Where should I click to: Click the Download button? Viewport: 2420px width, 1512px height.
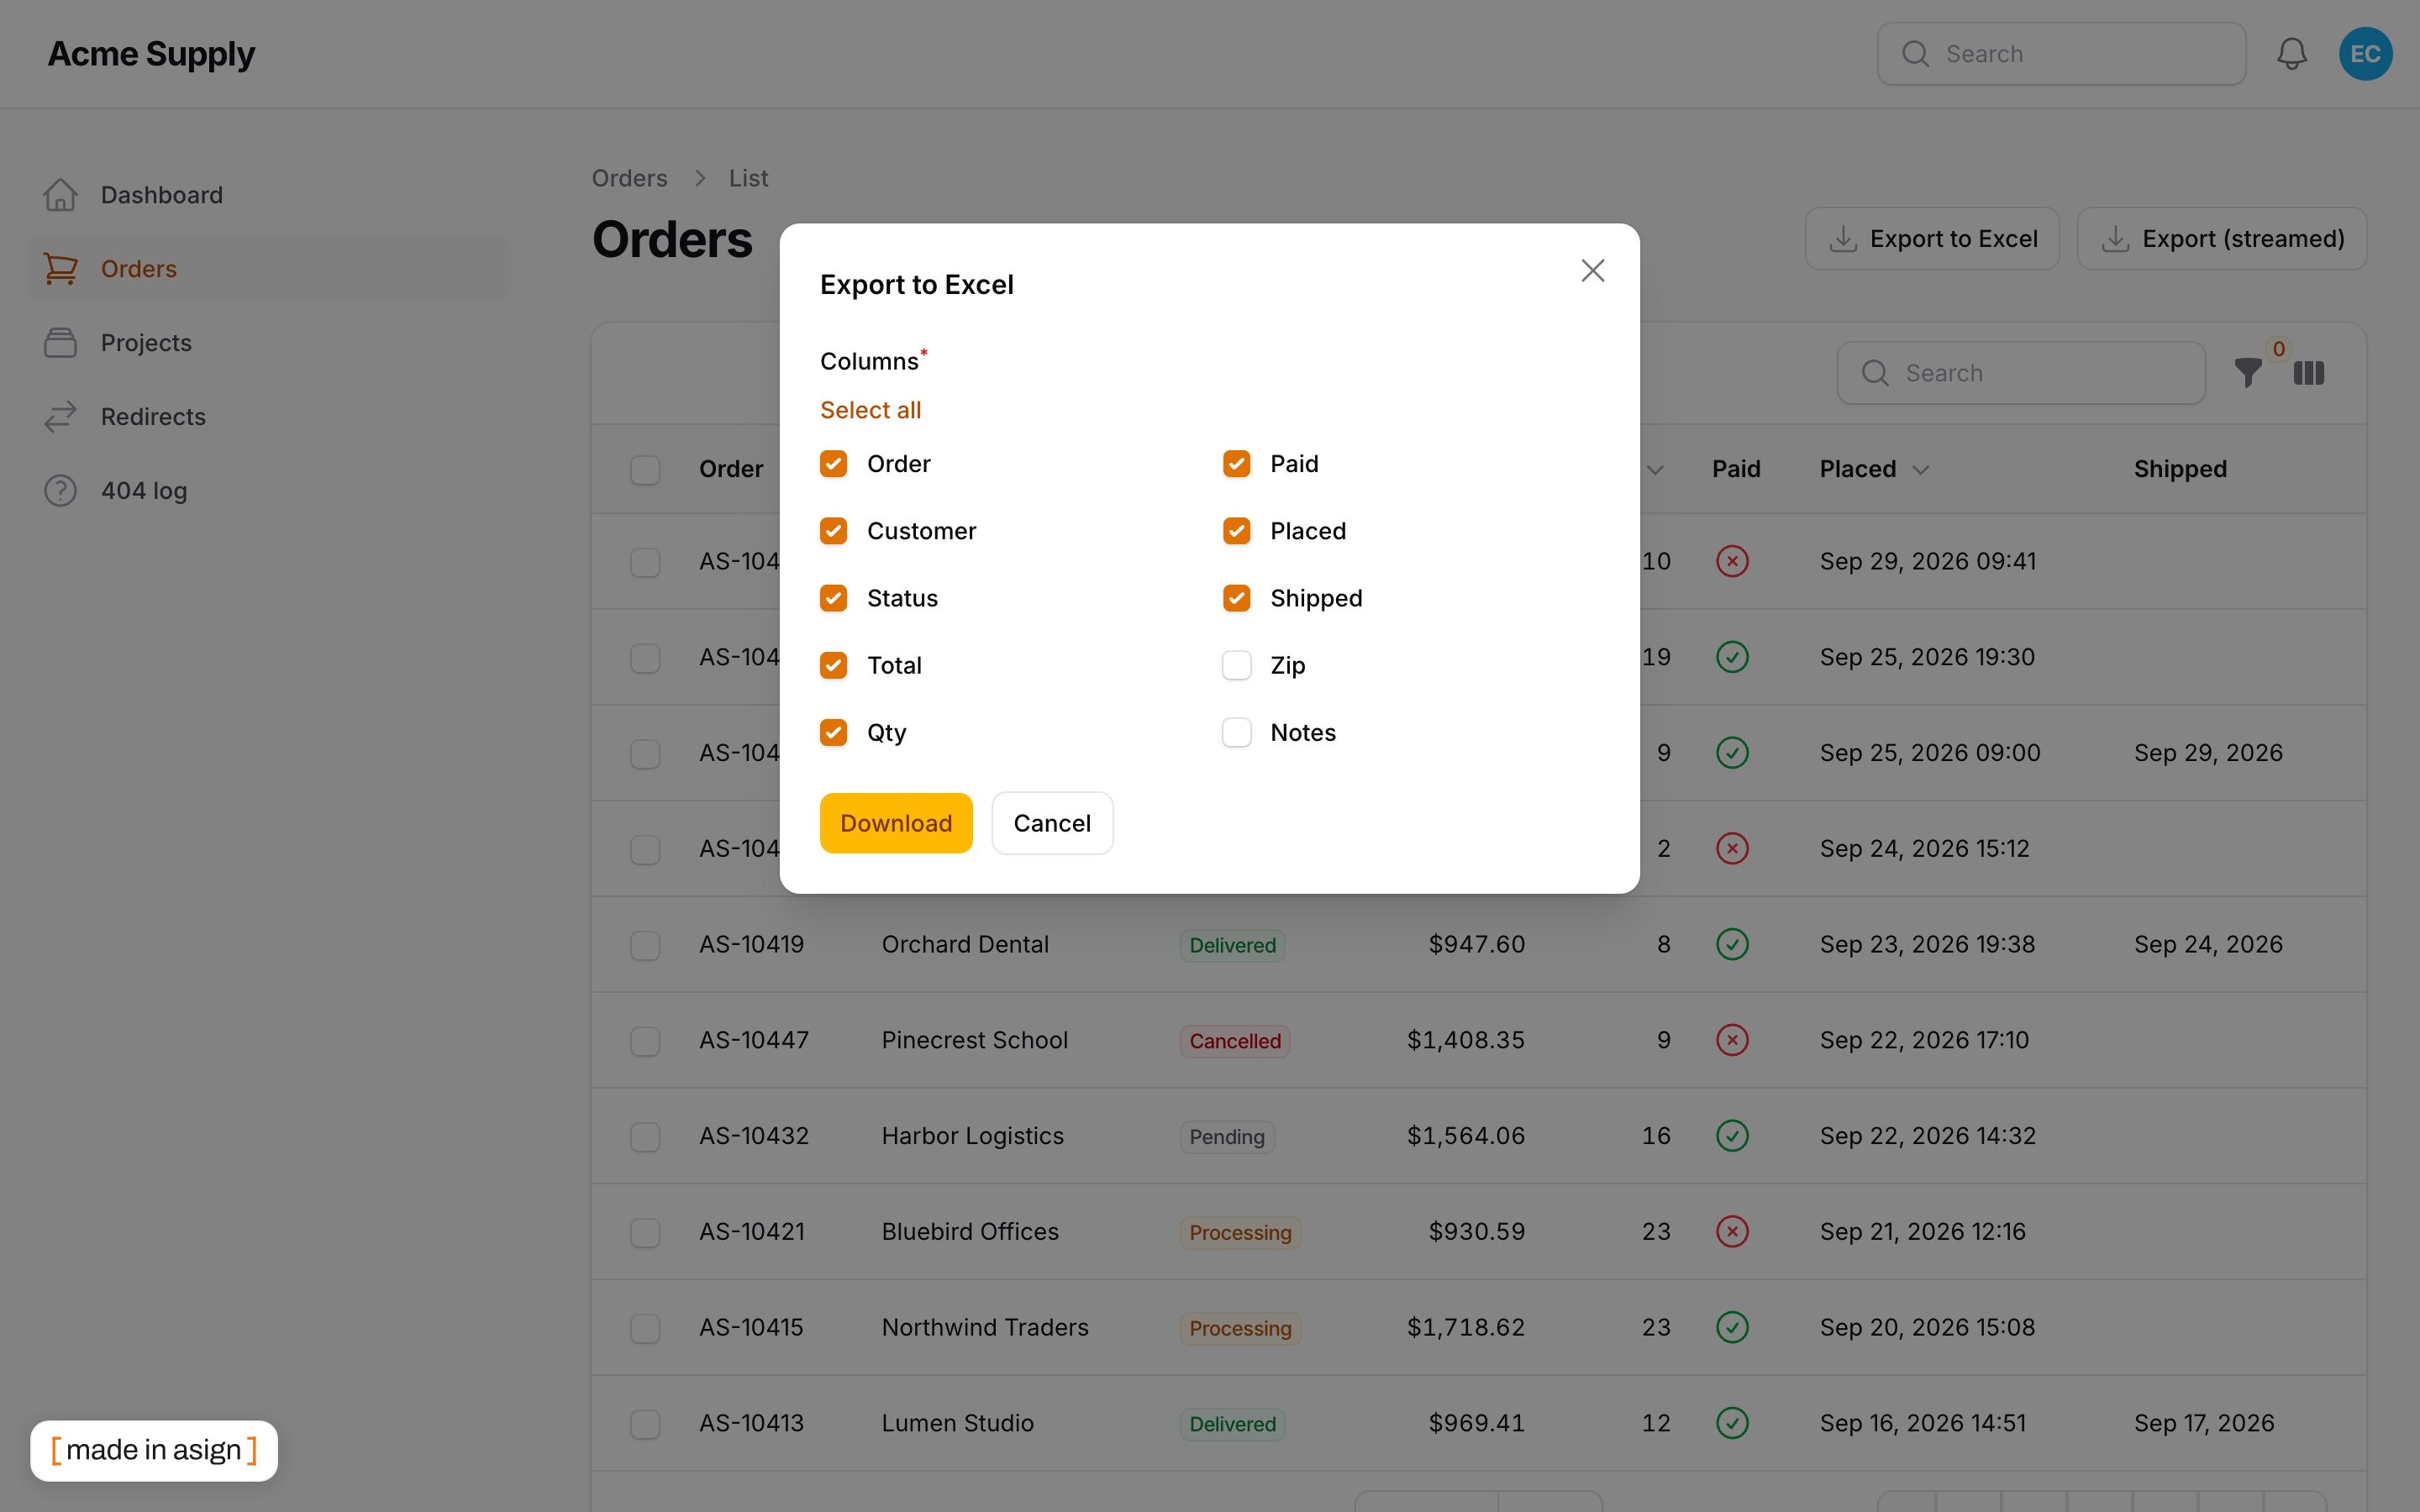click(x=896, y=823)
